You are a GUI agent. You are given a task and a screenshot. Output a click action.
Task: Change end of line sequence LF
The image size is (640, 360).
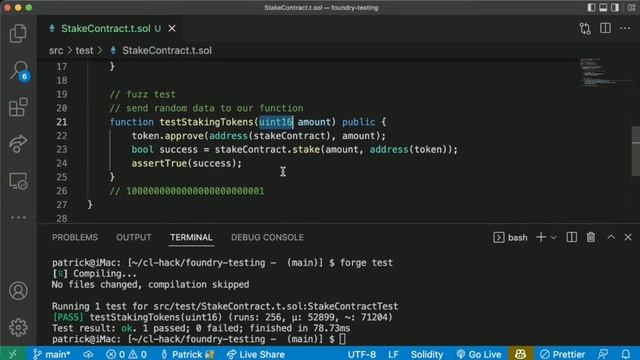[x=393, y=354]
